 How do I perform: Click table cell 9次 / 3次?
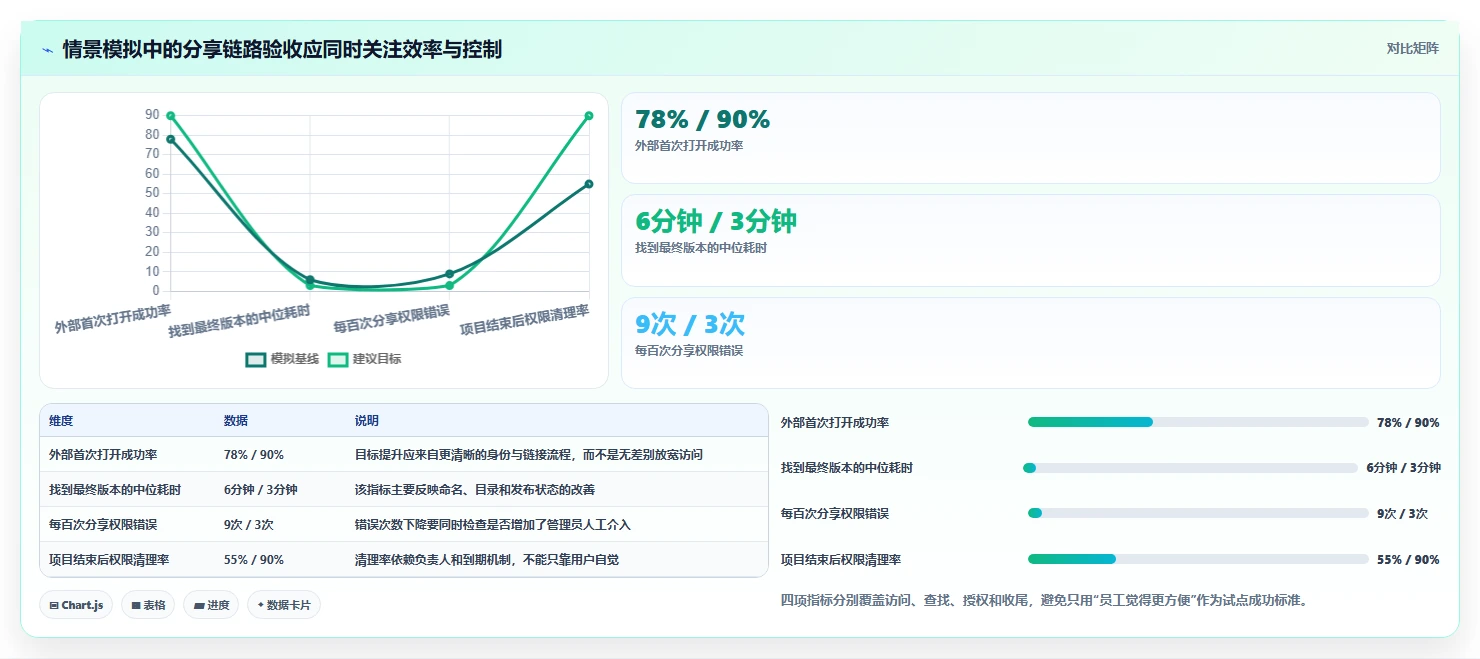[249, 525]
